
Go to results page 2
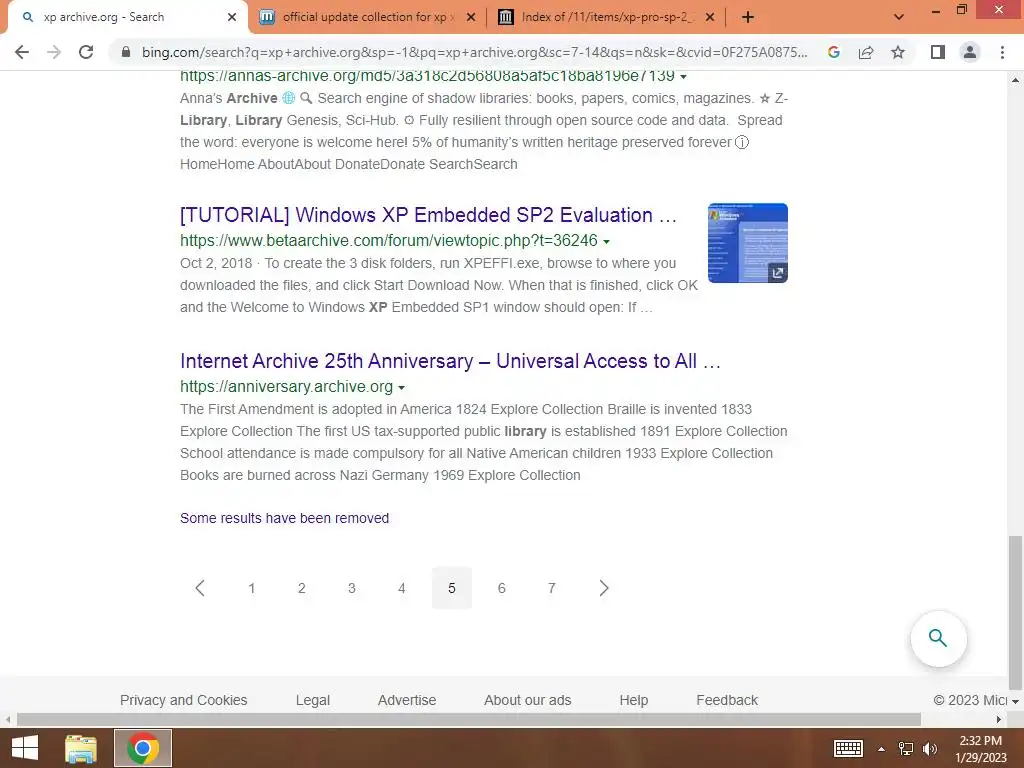pos(302,588)
